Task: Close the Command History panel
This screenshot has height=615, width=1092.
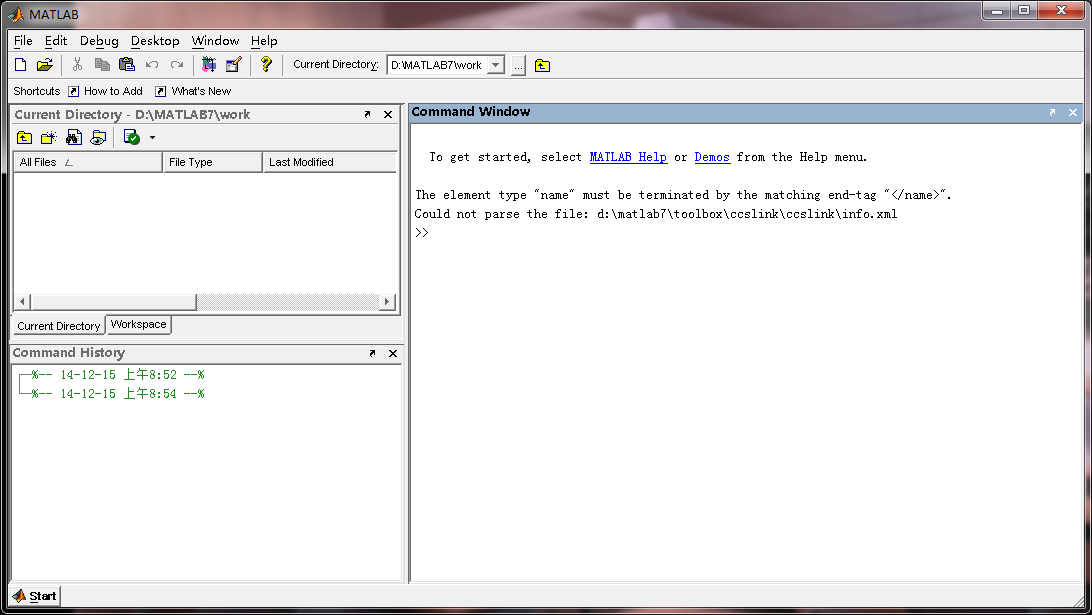Action: point(393,353)
